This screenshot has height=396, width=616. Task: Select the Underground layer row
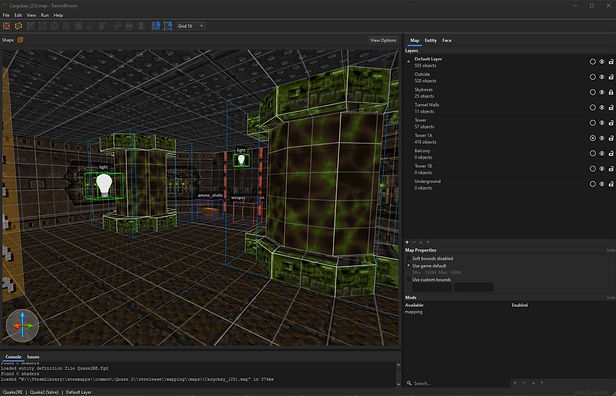coord(510,184)
